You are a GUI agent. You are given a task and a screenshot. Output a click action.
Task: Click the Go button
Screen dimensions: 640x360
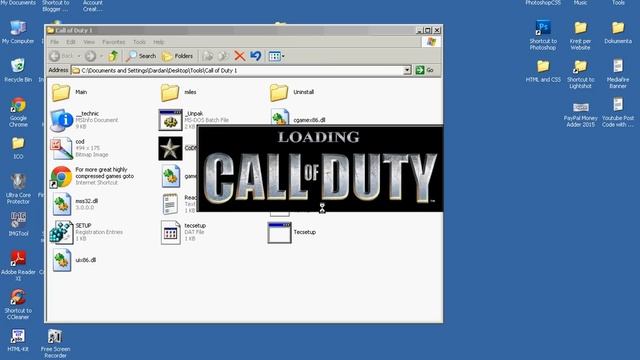click(x=424, y=70)
